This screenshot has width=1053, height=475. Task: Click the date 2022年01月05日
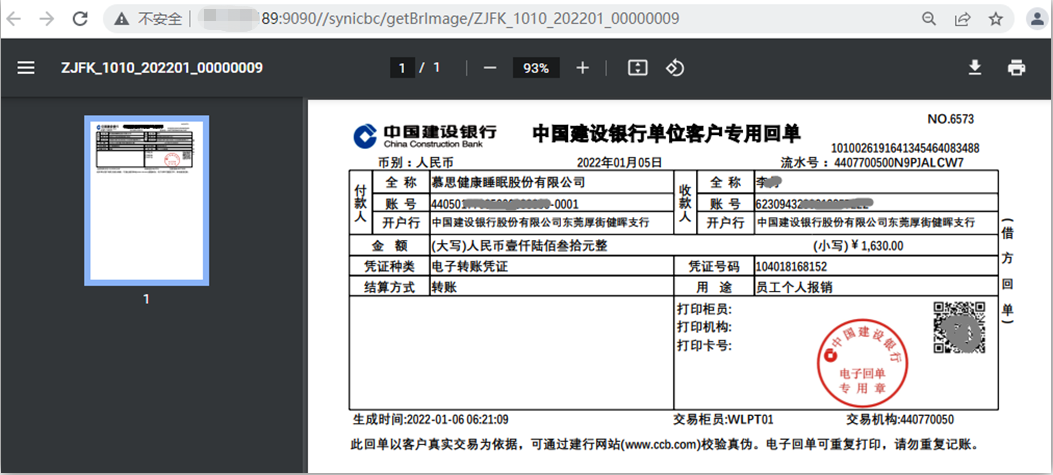tap(620, 162)
